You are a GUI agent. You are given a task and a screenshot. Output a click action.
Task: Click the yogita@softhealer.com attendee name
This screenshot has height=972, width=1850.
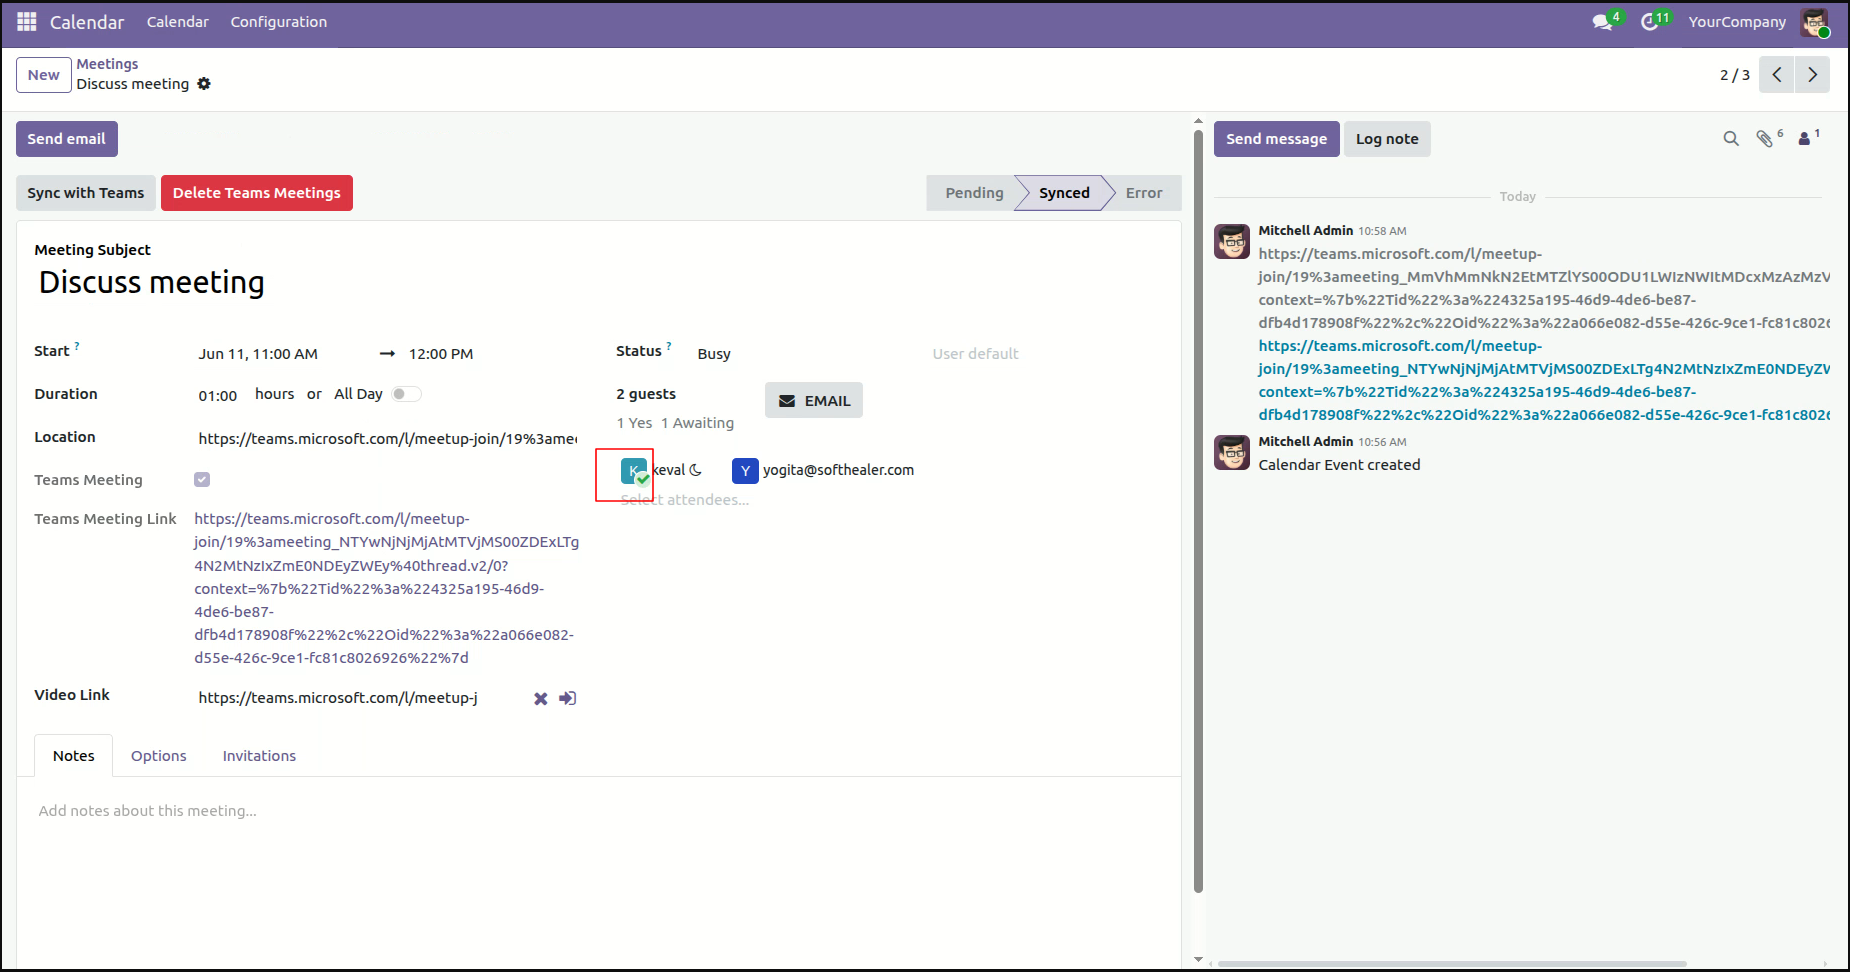pyautogui.click(x=838, y=470)
